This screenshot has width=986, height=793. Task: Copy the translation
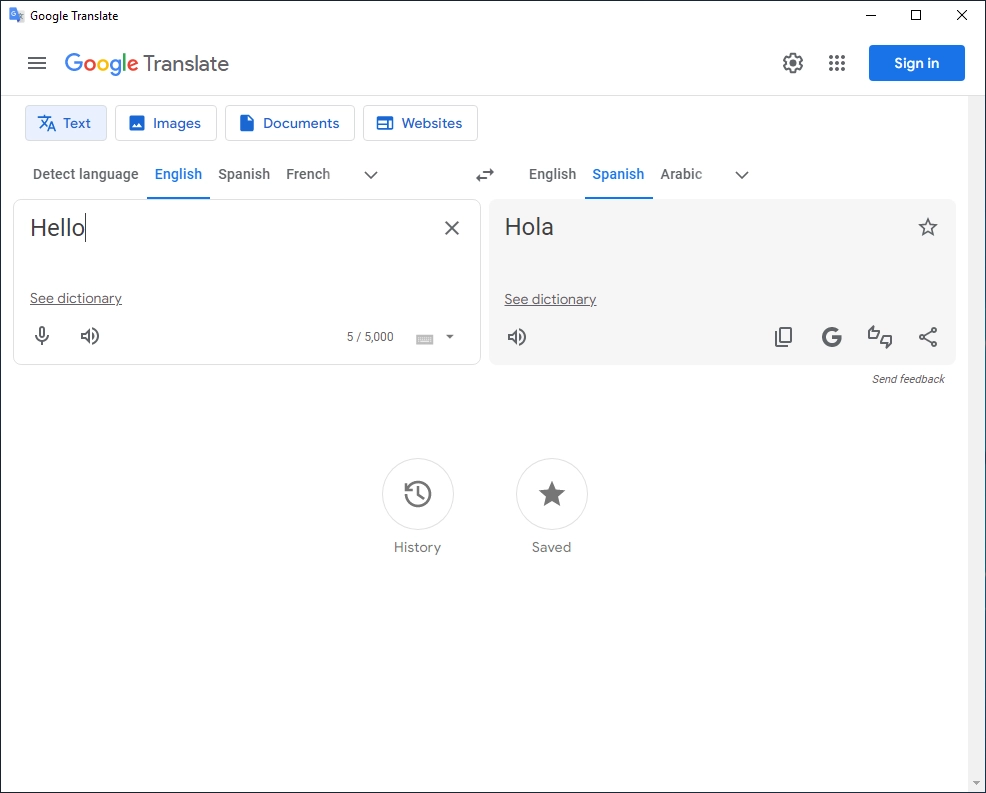click(783, 337)
